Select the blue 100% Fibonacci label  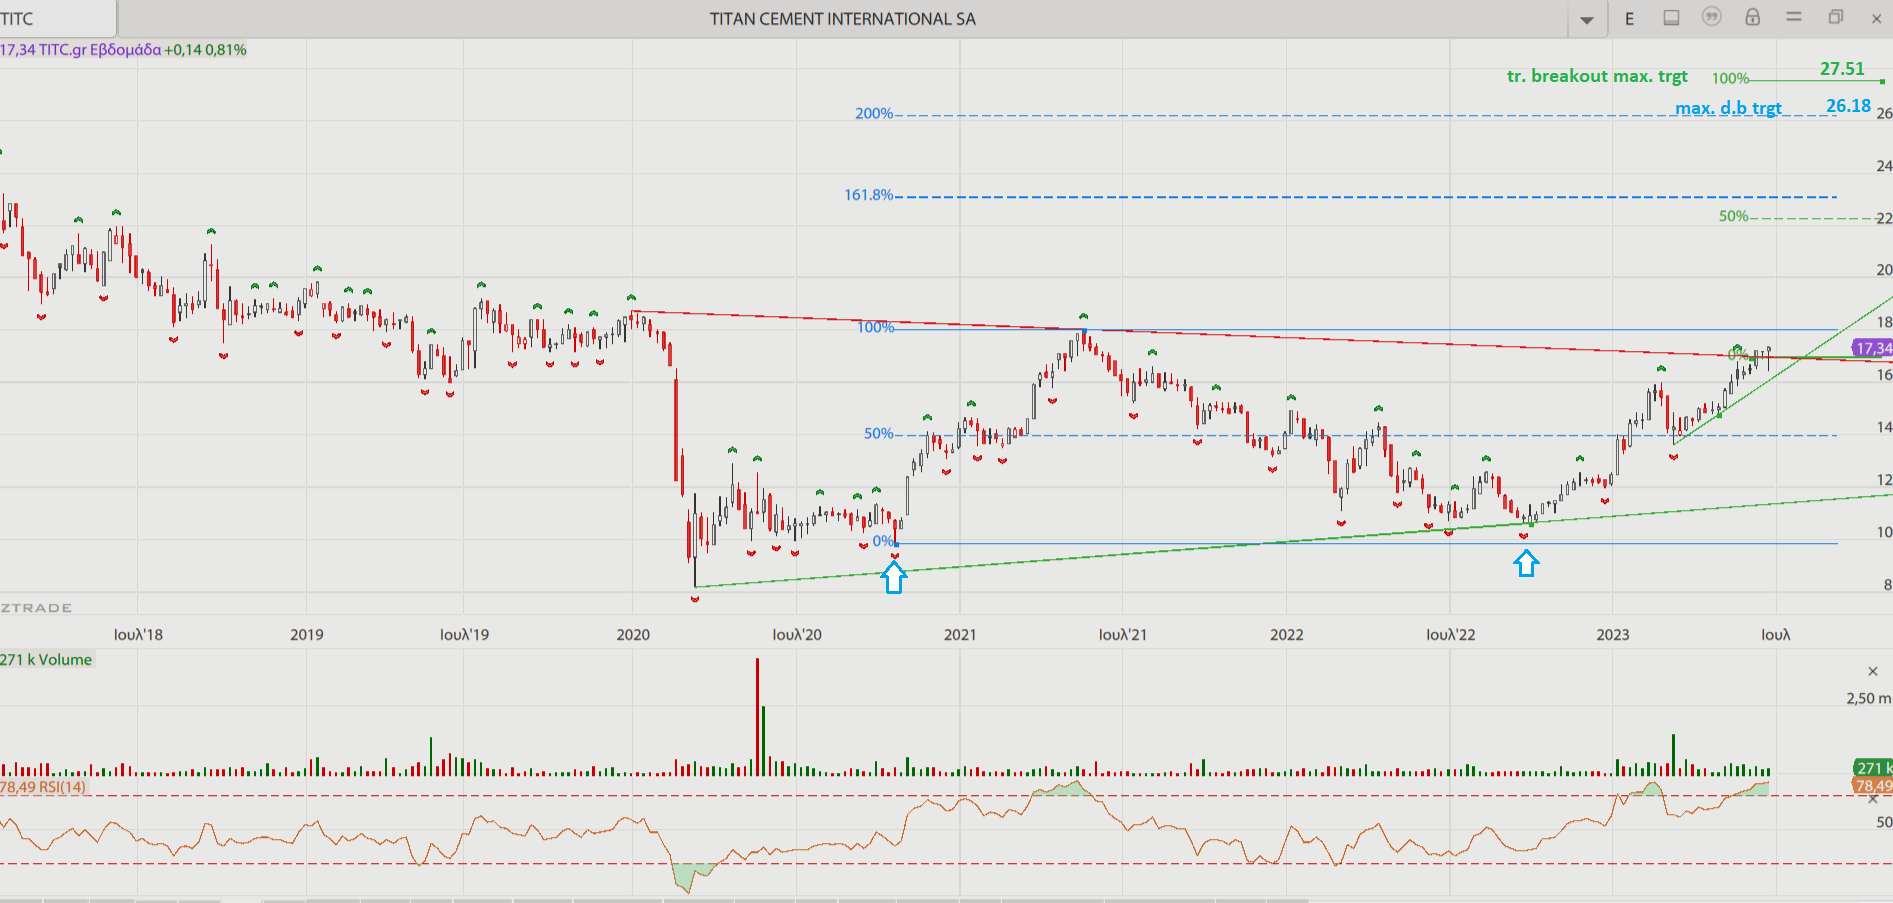876,327
